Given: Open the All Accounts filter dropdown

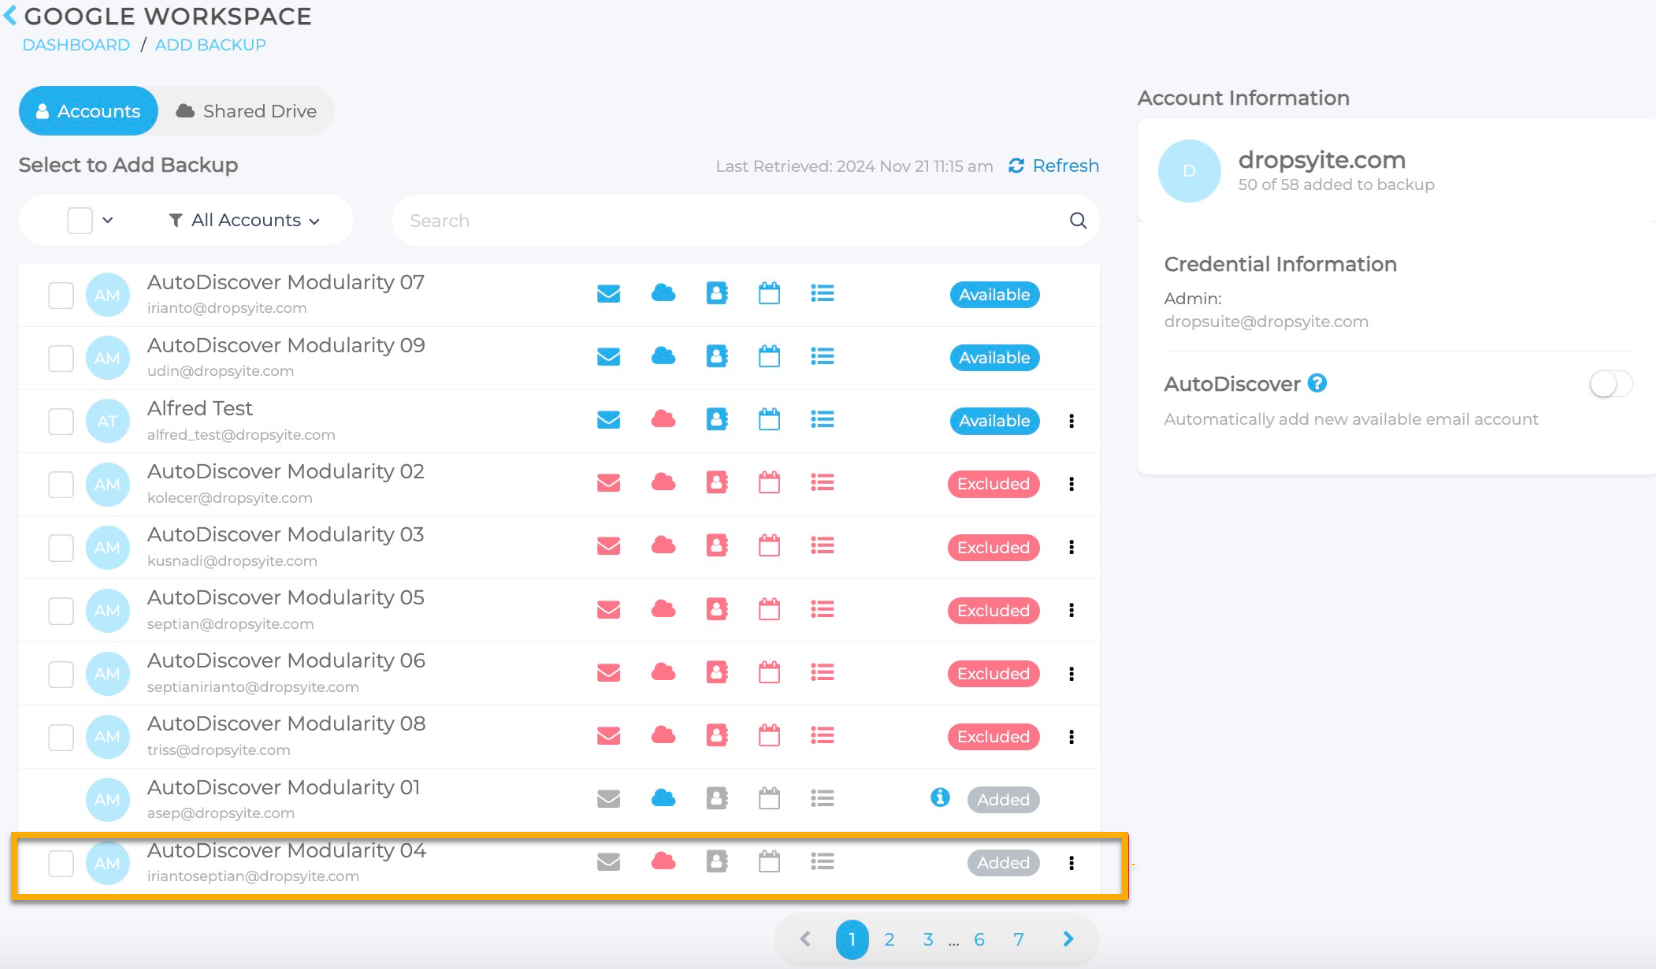Looking at the screenshot, I should click(x=245, y=220).
